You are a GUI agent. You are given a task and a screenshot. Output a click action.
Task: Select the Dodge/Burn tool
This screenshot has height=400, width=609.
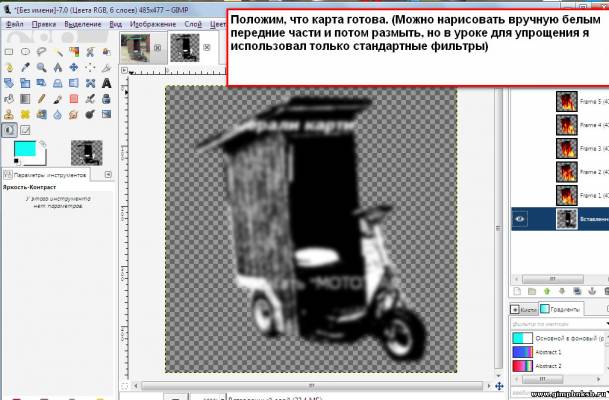coord(90,114)
